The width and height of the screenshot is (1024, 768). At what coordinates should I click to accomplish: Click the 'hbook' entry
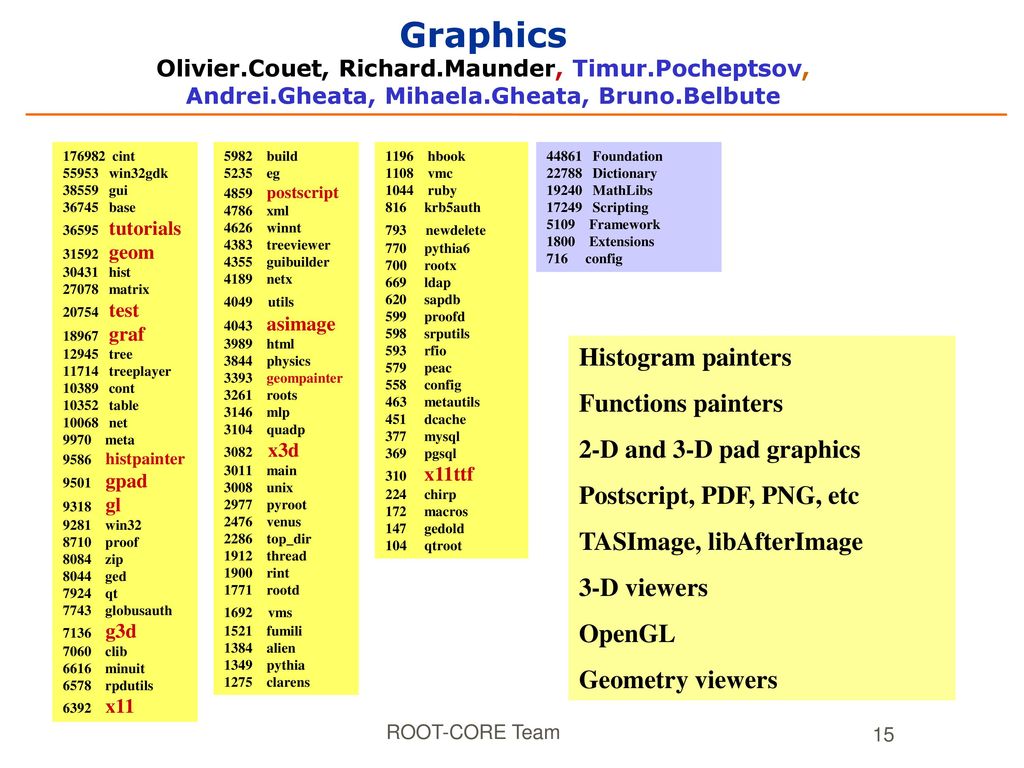447,156
